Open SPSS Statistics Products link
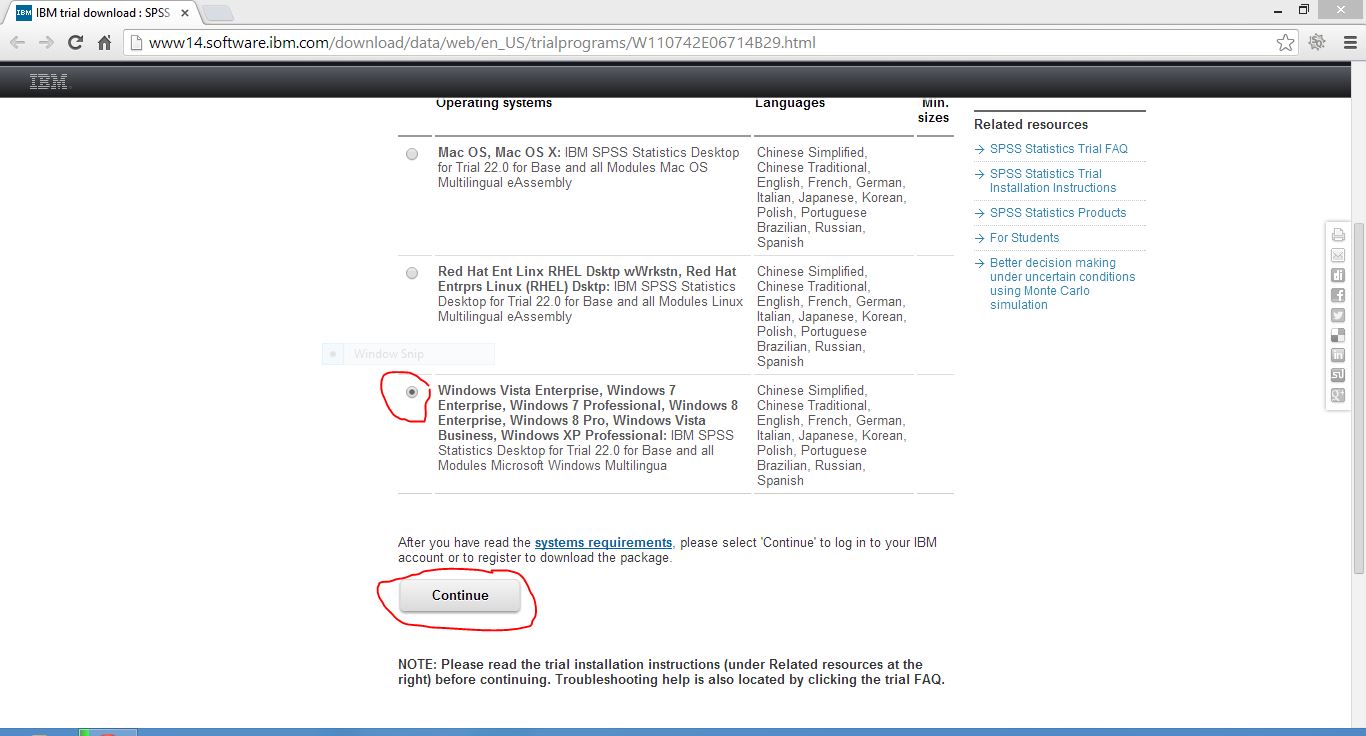 click(x=1058, y=213)
